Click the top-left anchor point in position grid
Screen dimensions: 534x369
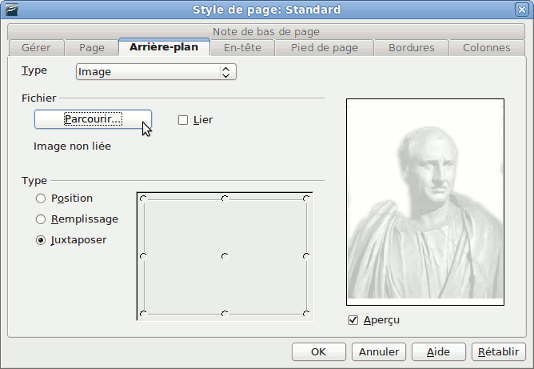pos(143,198)
